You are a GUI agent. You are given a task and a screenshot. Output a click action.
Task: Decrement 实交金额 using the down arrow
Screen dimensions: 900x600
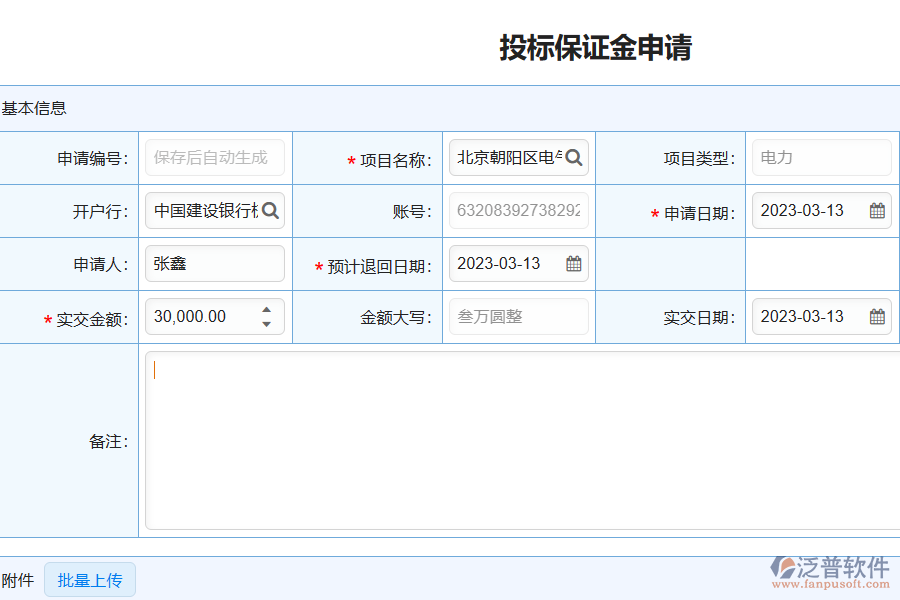266,322
